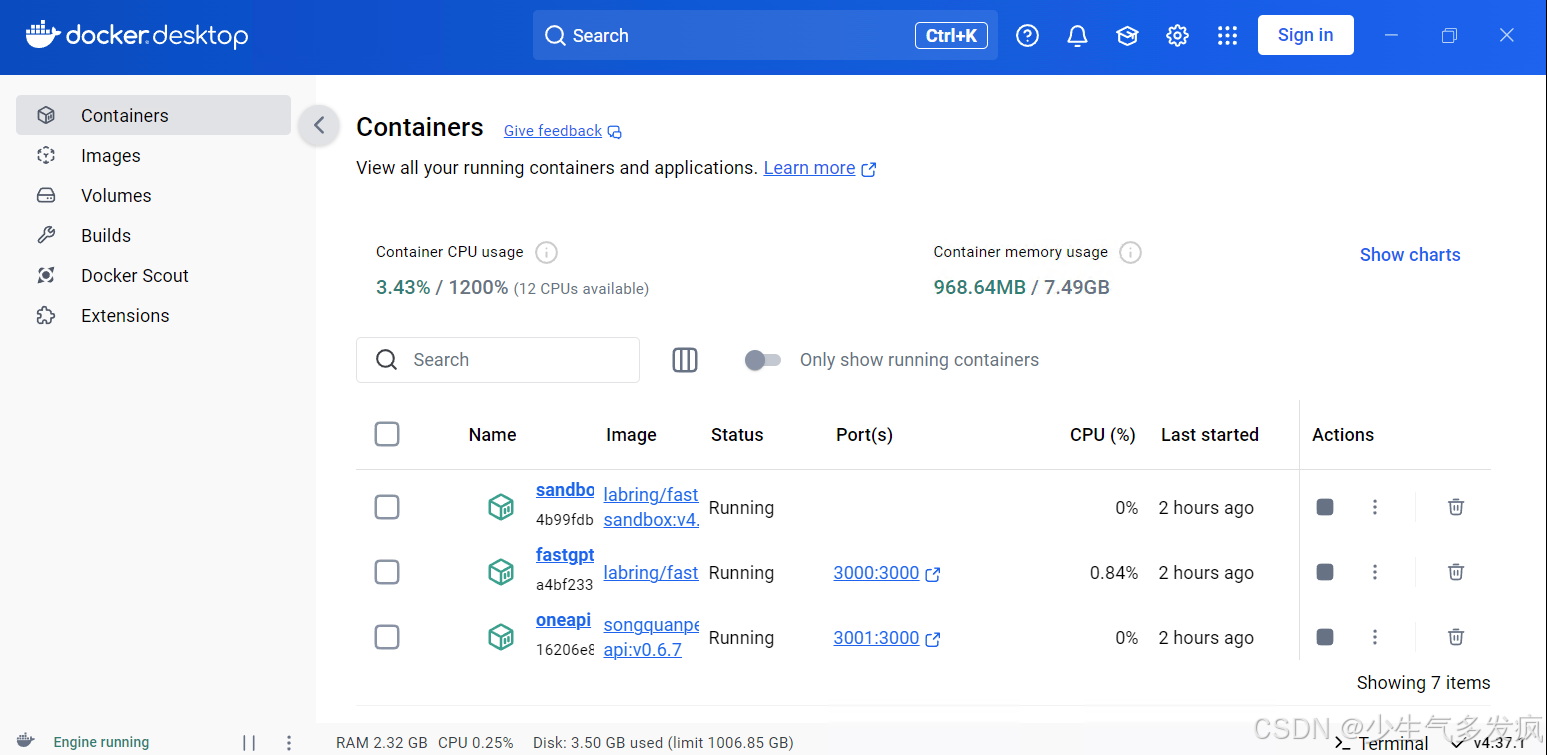
Task: Open the apps grid icon
Action: (x=1227, y=36)
